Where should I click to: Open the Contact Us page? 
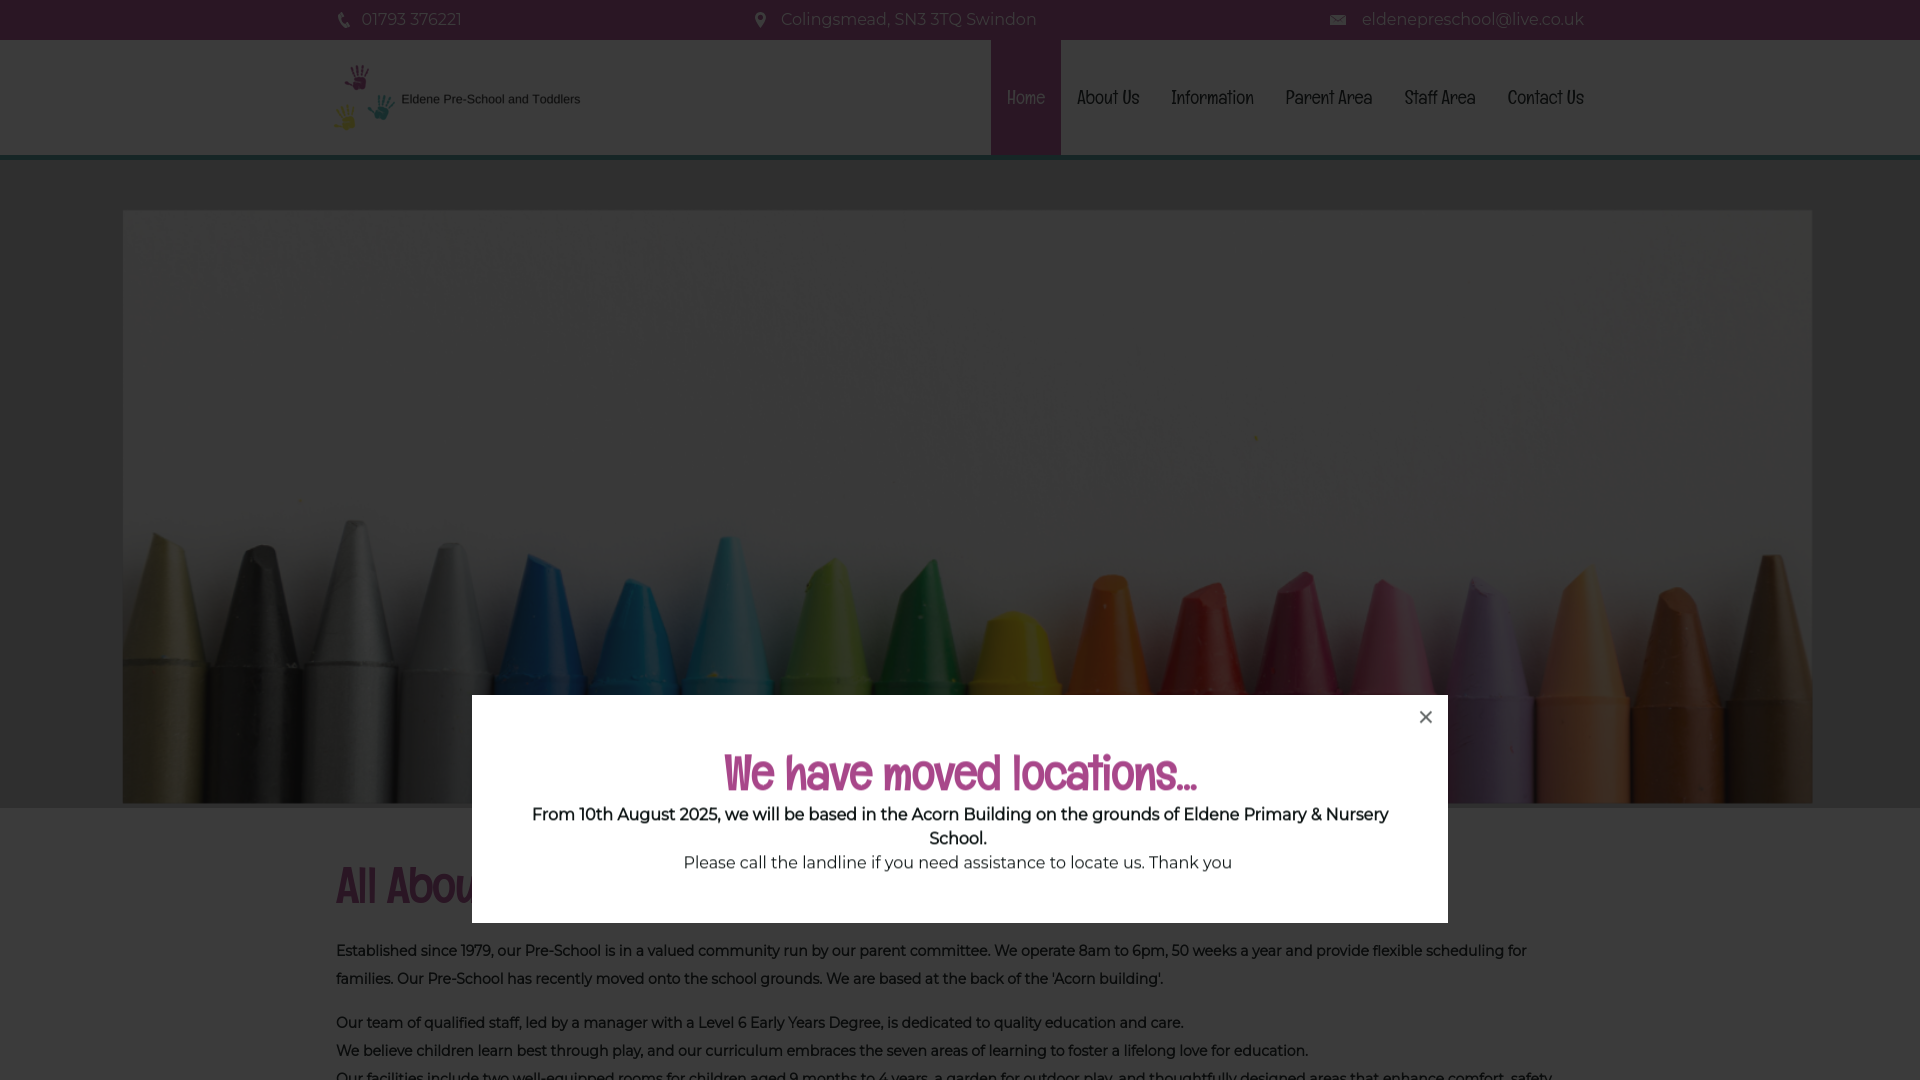click(x=1546, y=98)
